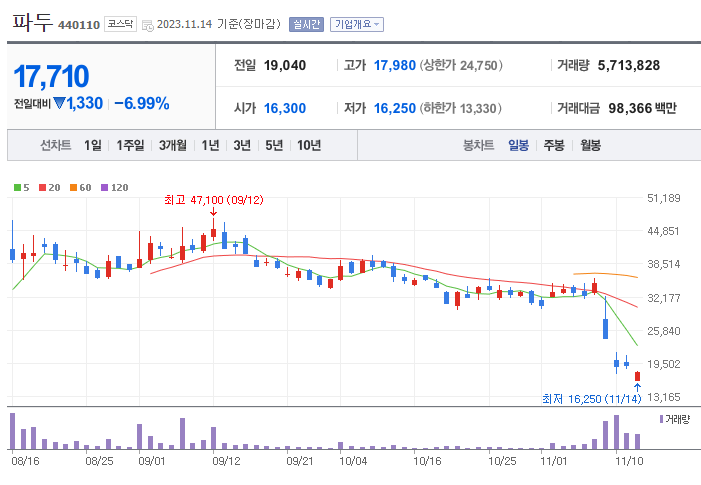Click the 전일 19,040 value
The image size is (701, 485).
coord(285,66)
